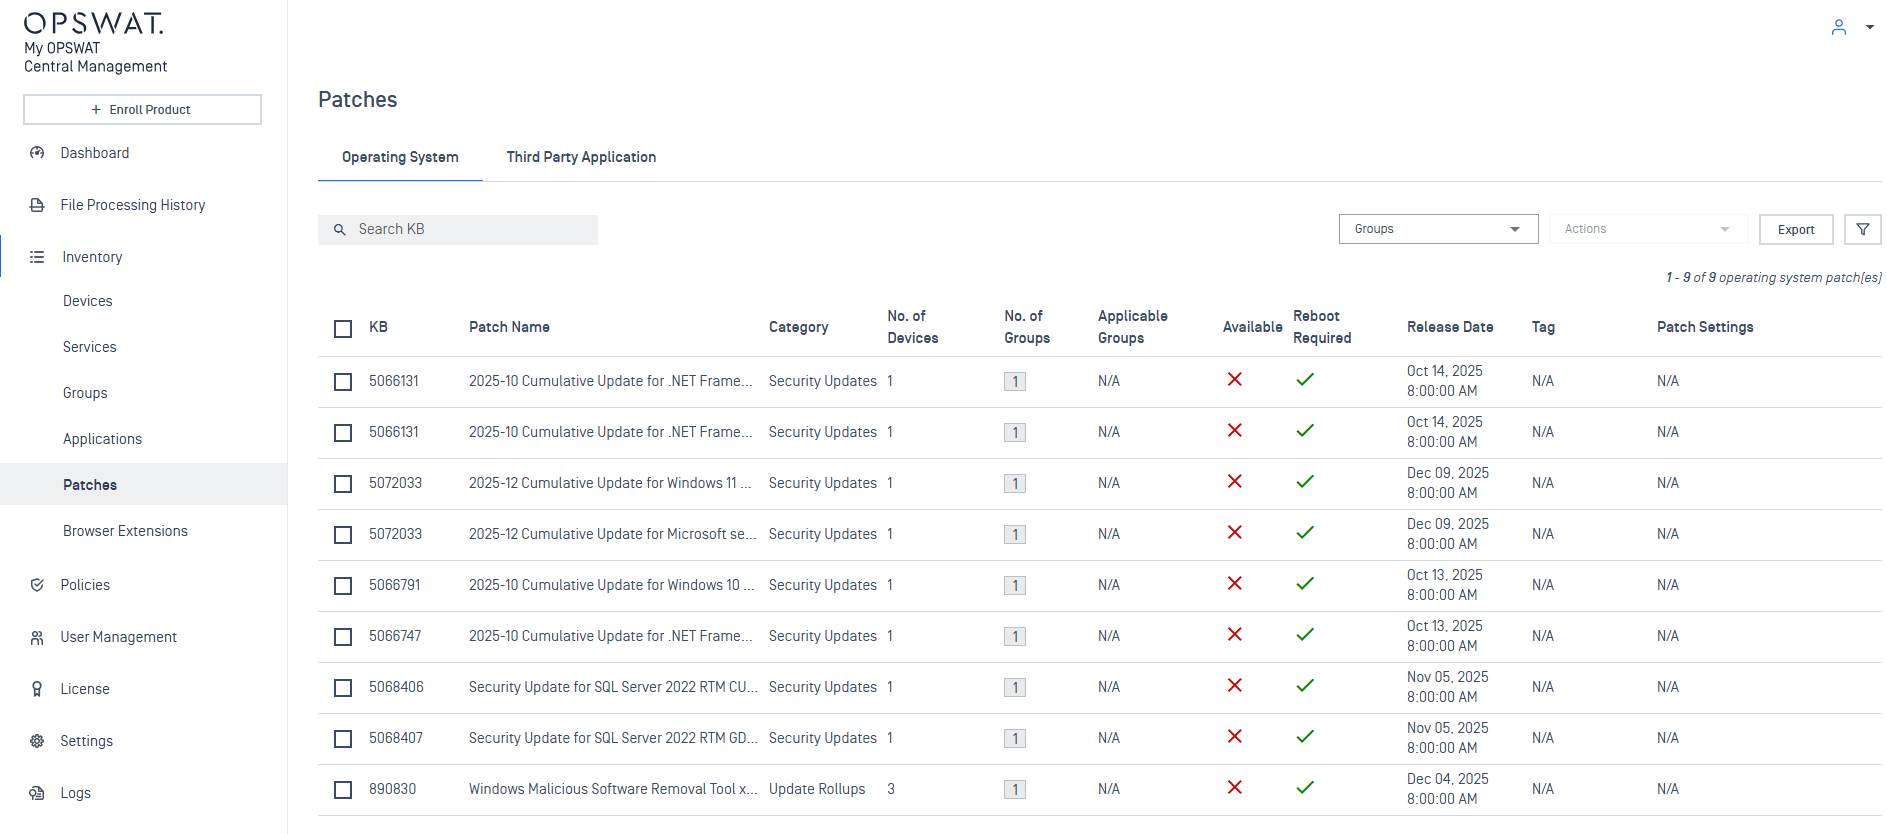
Task: Switch to Third Party Application tab
Action: [581, 157]
